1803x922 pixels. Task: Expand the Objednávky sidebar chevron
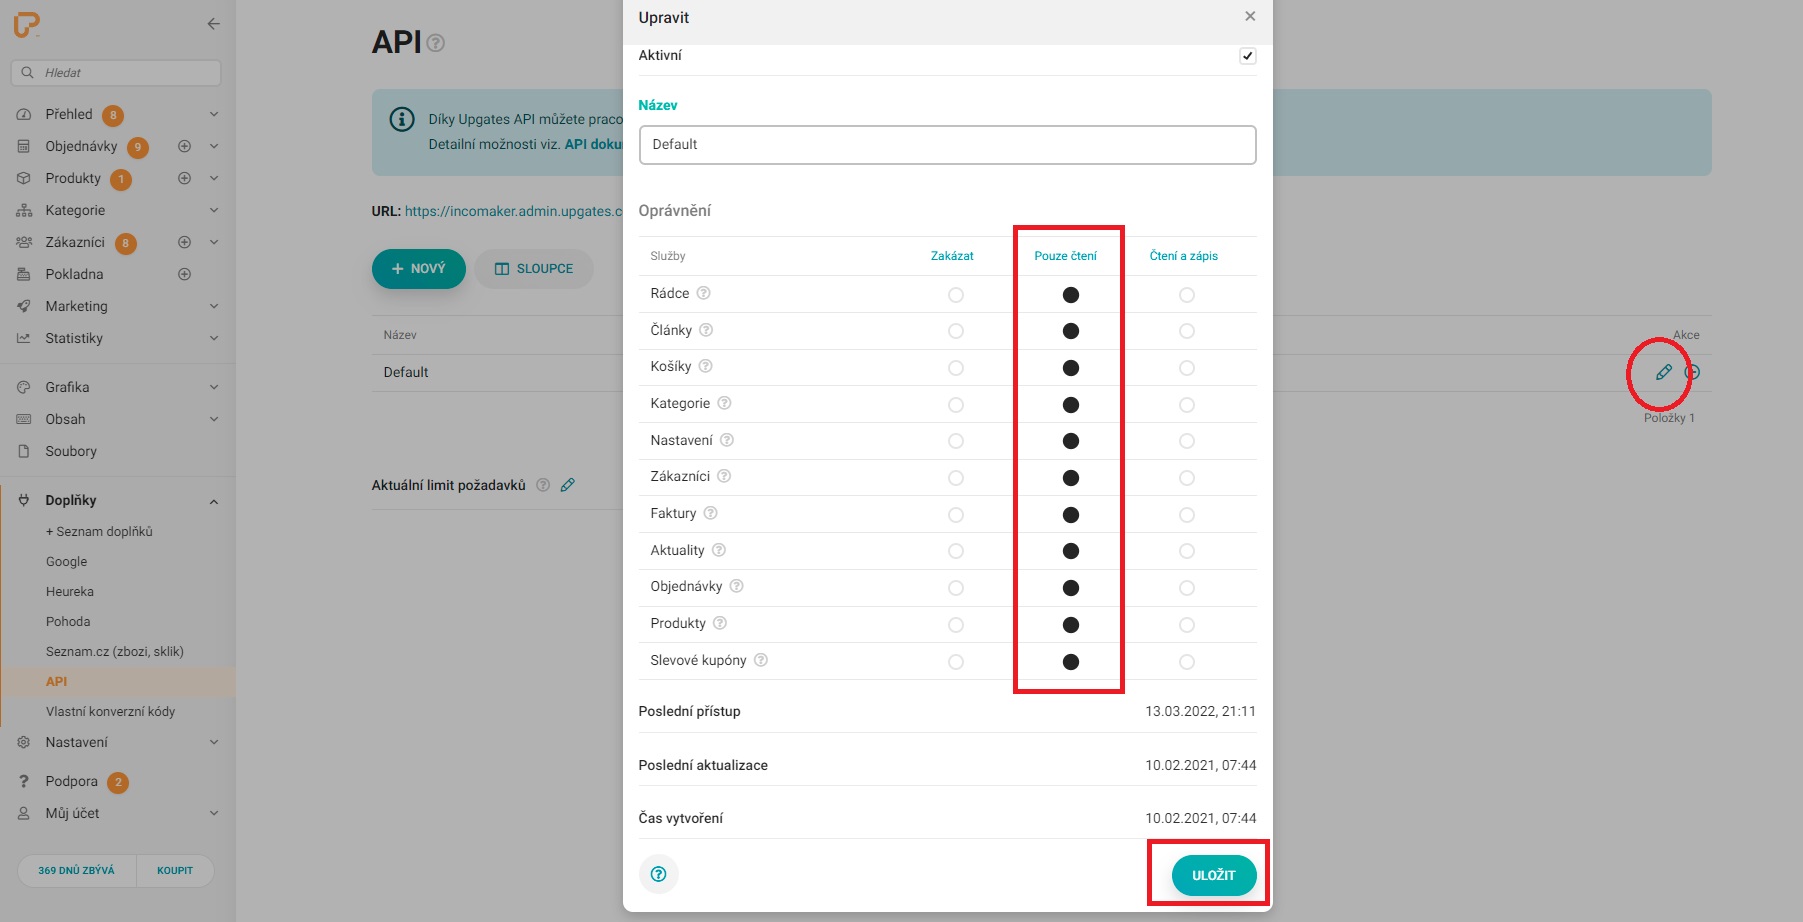click(x=213, y=146)
